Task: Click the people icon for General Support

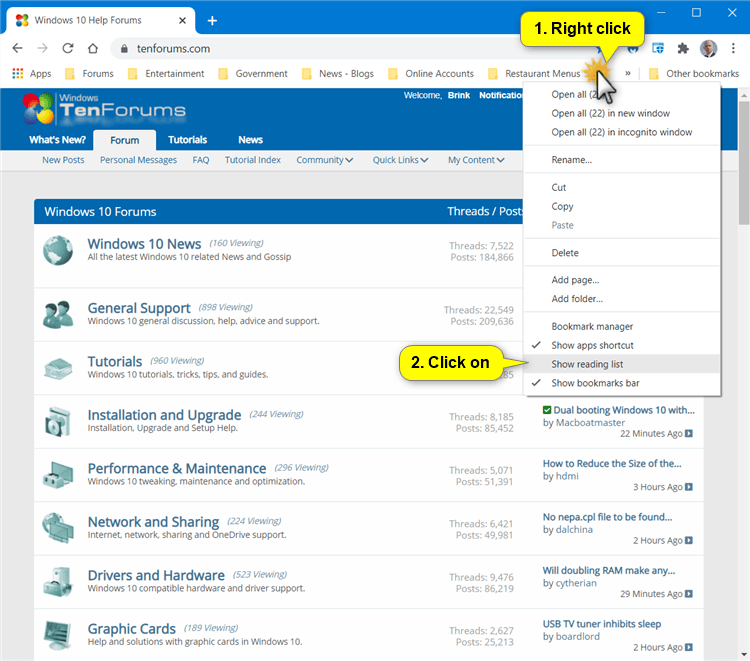Action: pyautogui.click(x=58, y=314)
